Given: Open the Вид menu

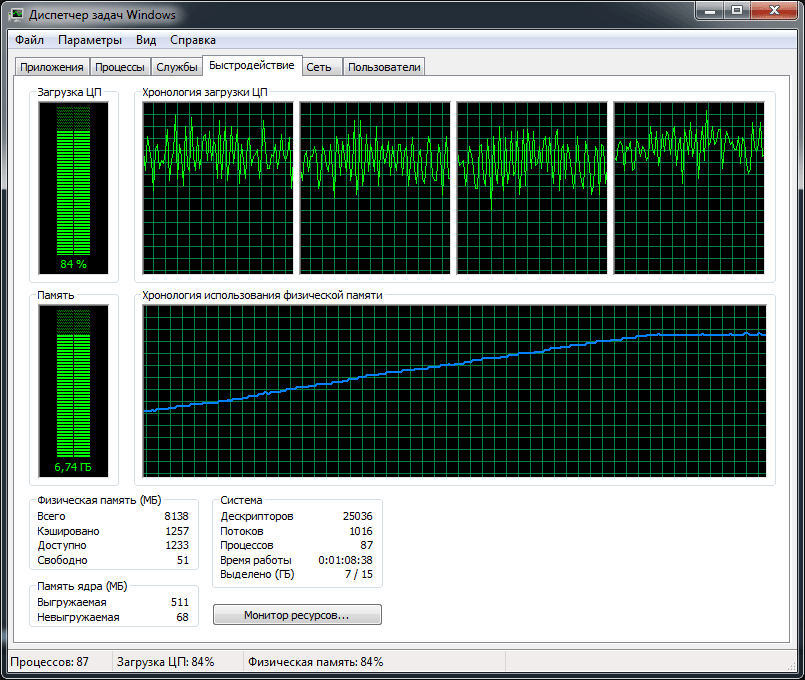Looking at the screenshot, I should (x=146, y=40).
